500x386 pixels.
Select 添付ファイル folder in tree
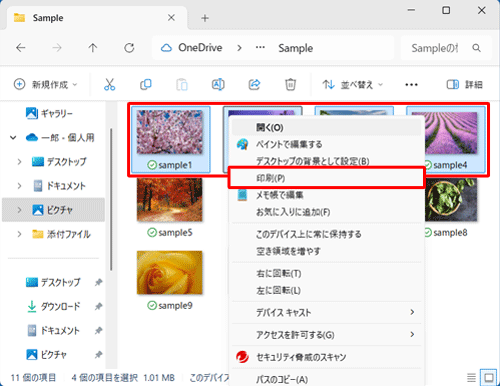tap(61, 234)
